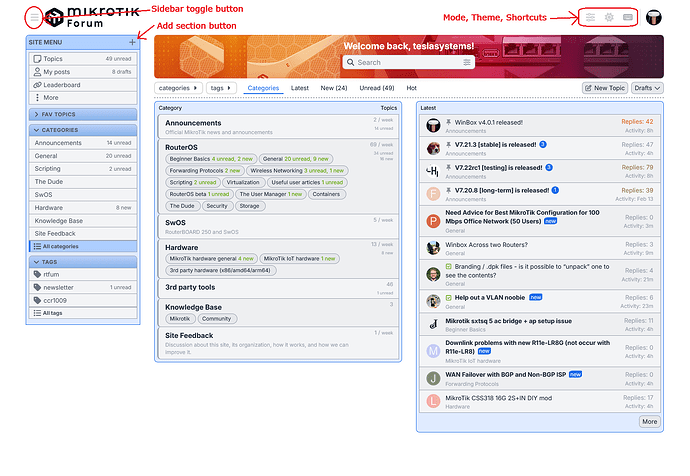The image size is (690, 476).
Task: Click the search magnifier icon
Action: [350, 62]
